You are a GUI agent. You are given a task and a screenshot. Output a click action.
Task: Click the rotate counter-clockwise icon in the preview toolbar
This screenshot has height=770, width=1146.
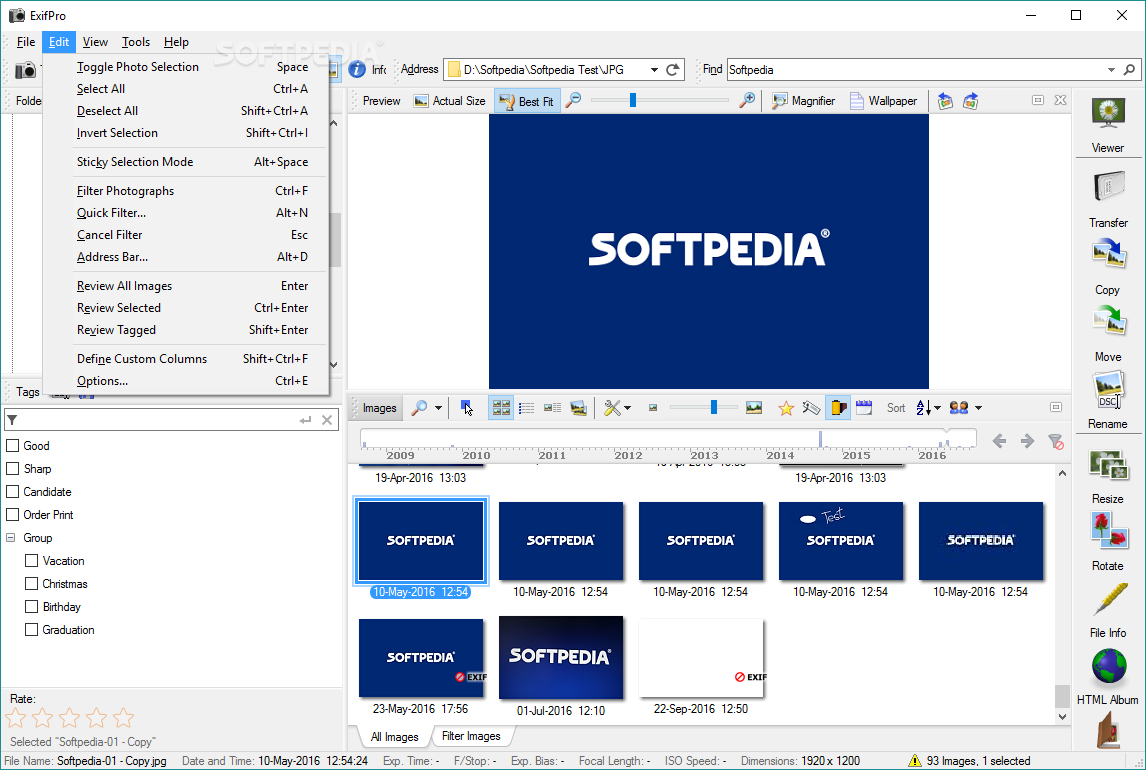tap(945, 101)
